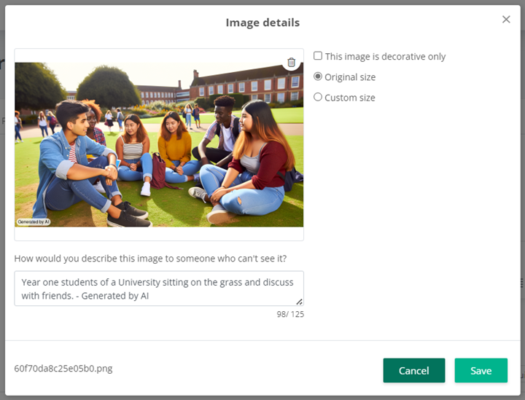Close the Image details dialog

click(x=506, y=19)
